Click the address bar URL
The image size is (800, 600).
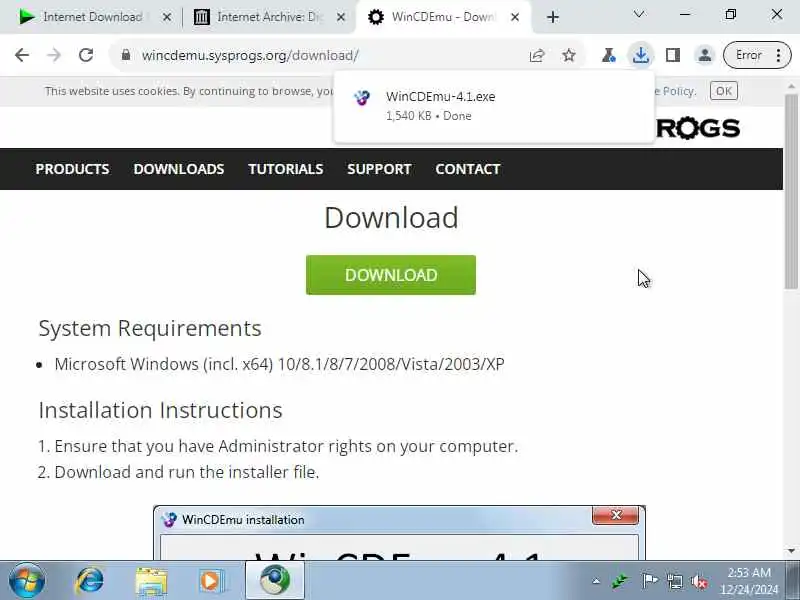pyautogui.click(x=250, y=55)
